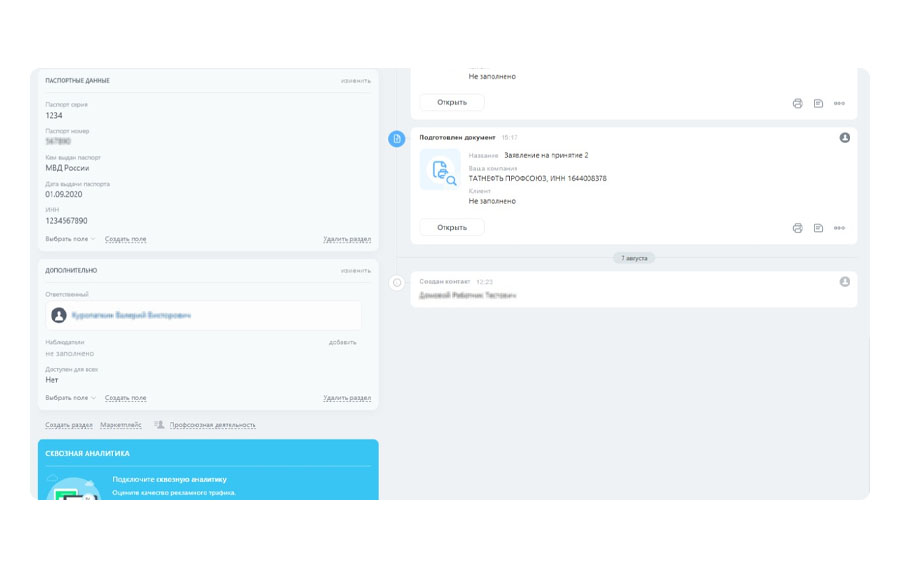
Task: Expand 'Выбрать поле' in passport data section
Action: tap(70, 239)
